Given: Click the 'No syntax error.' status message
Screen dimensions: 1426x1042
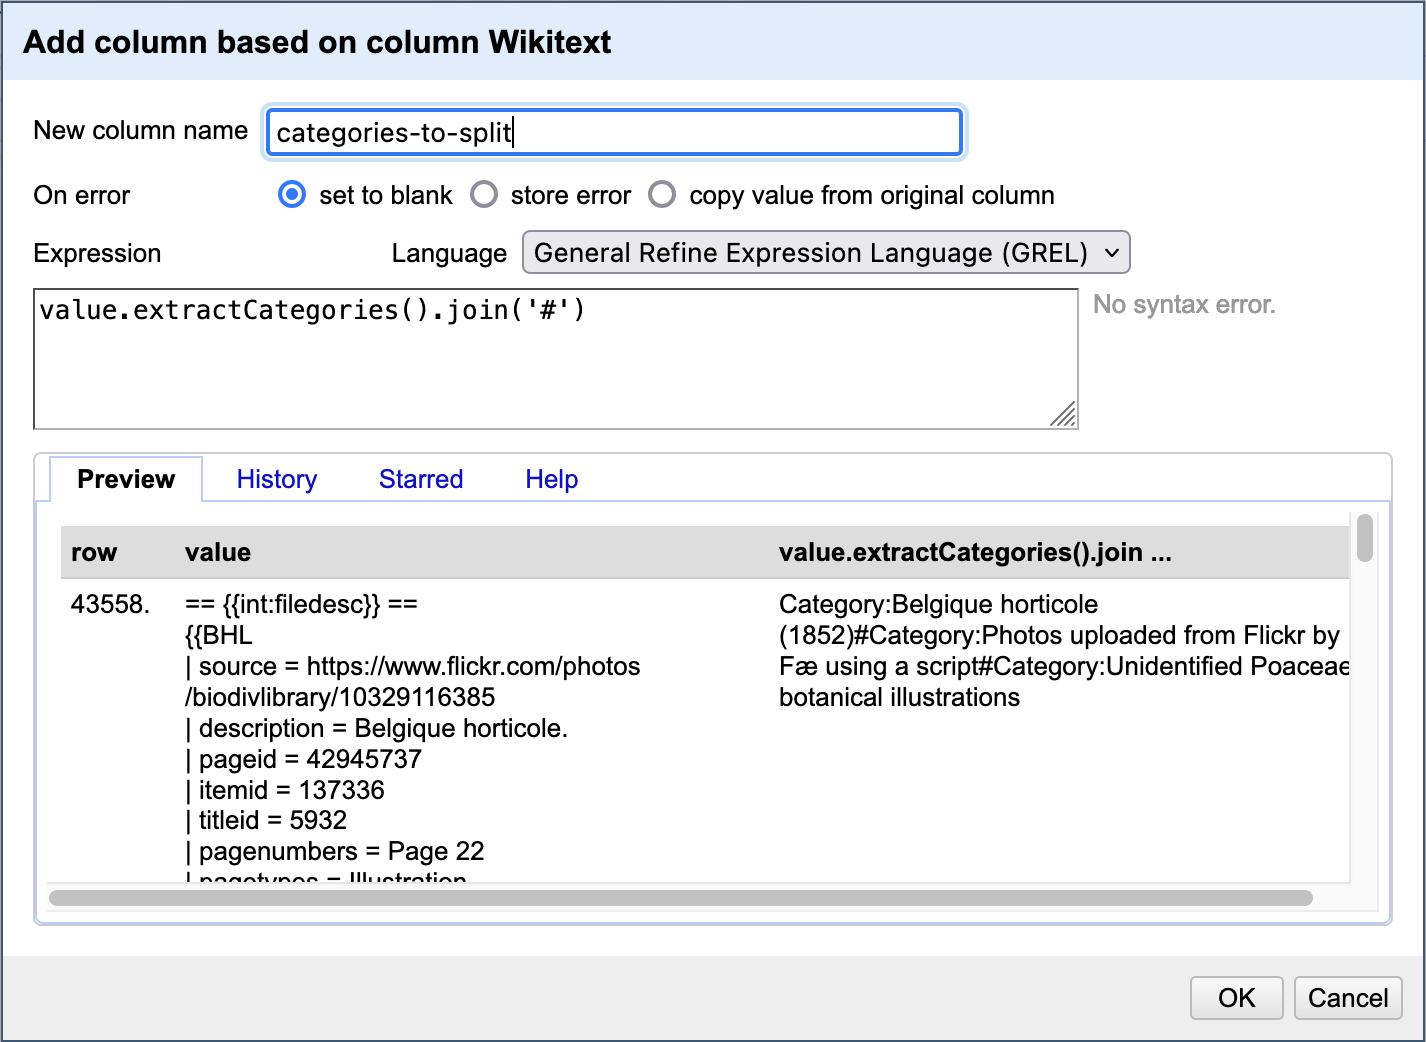Looking at the screenshot, I should tap(1184, 304).
